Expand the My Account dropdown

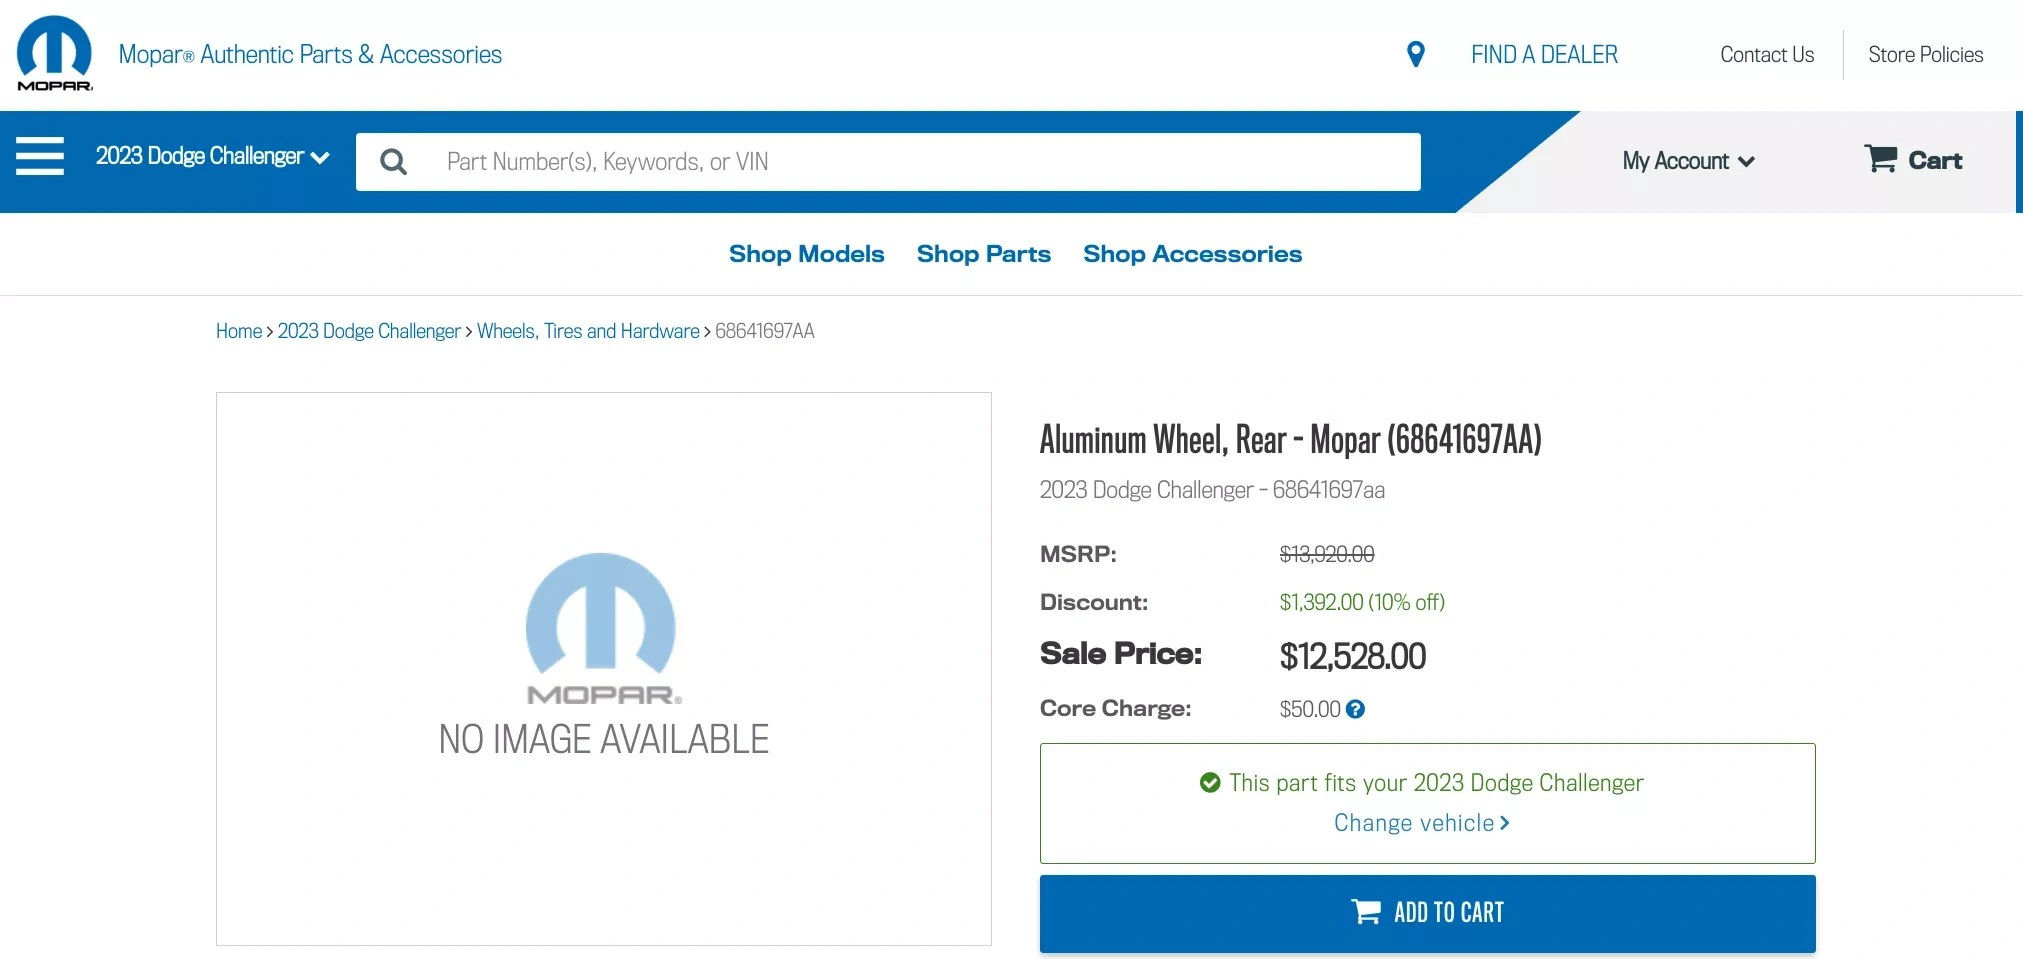(1688, 161)
